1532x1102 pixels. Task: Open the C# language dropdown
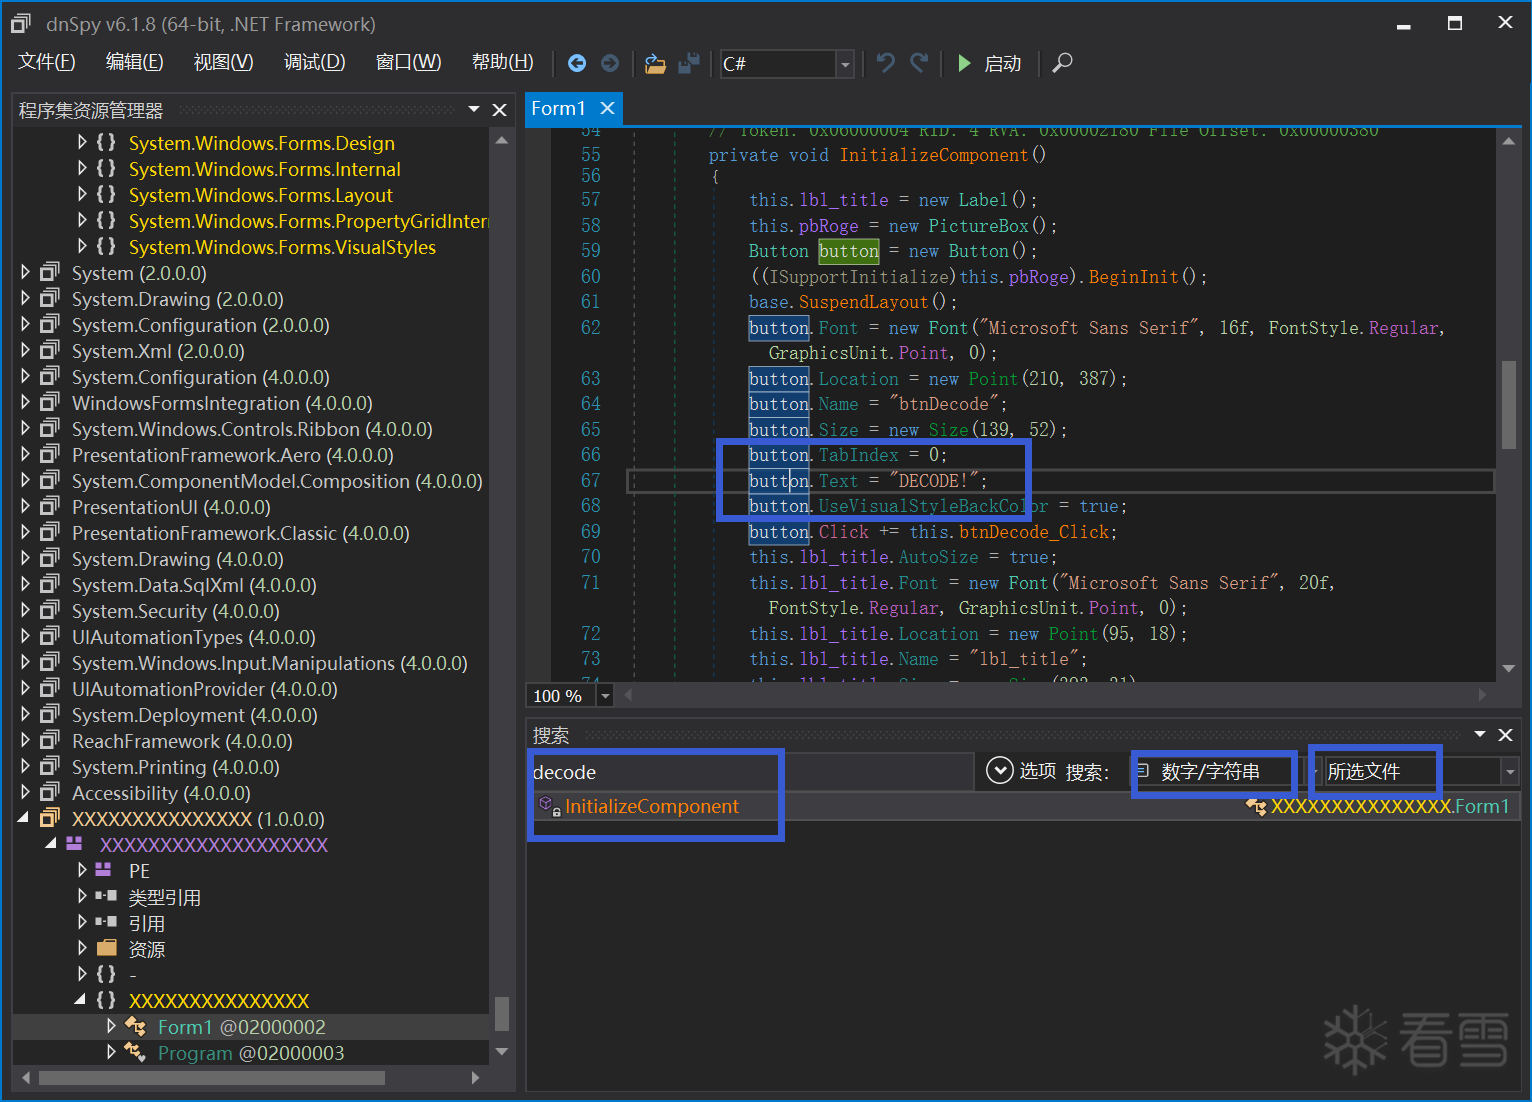845,64
